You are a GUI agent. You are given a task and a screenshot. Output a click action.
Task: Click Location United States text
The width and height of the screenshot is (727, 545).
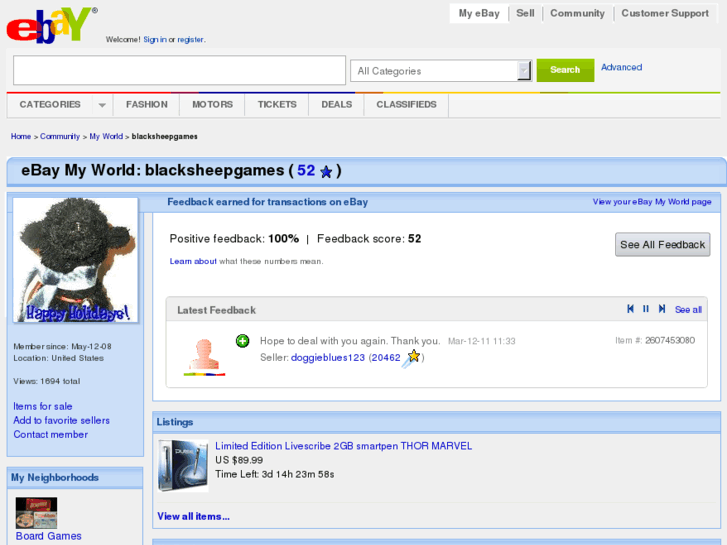(58, 358)
